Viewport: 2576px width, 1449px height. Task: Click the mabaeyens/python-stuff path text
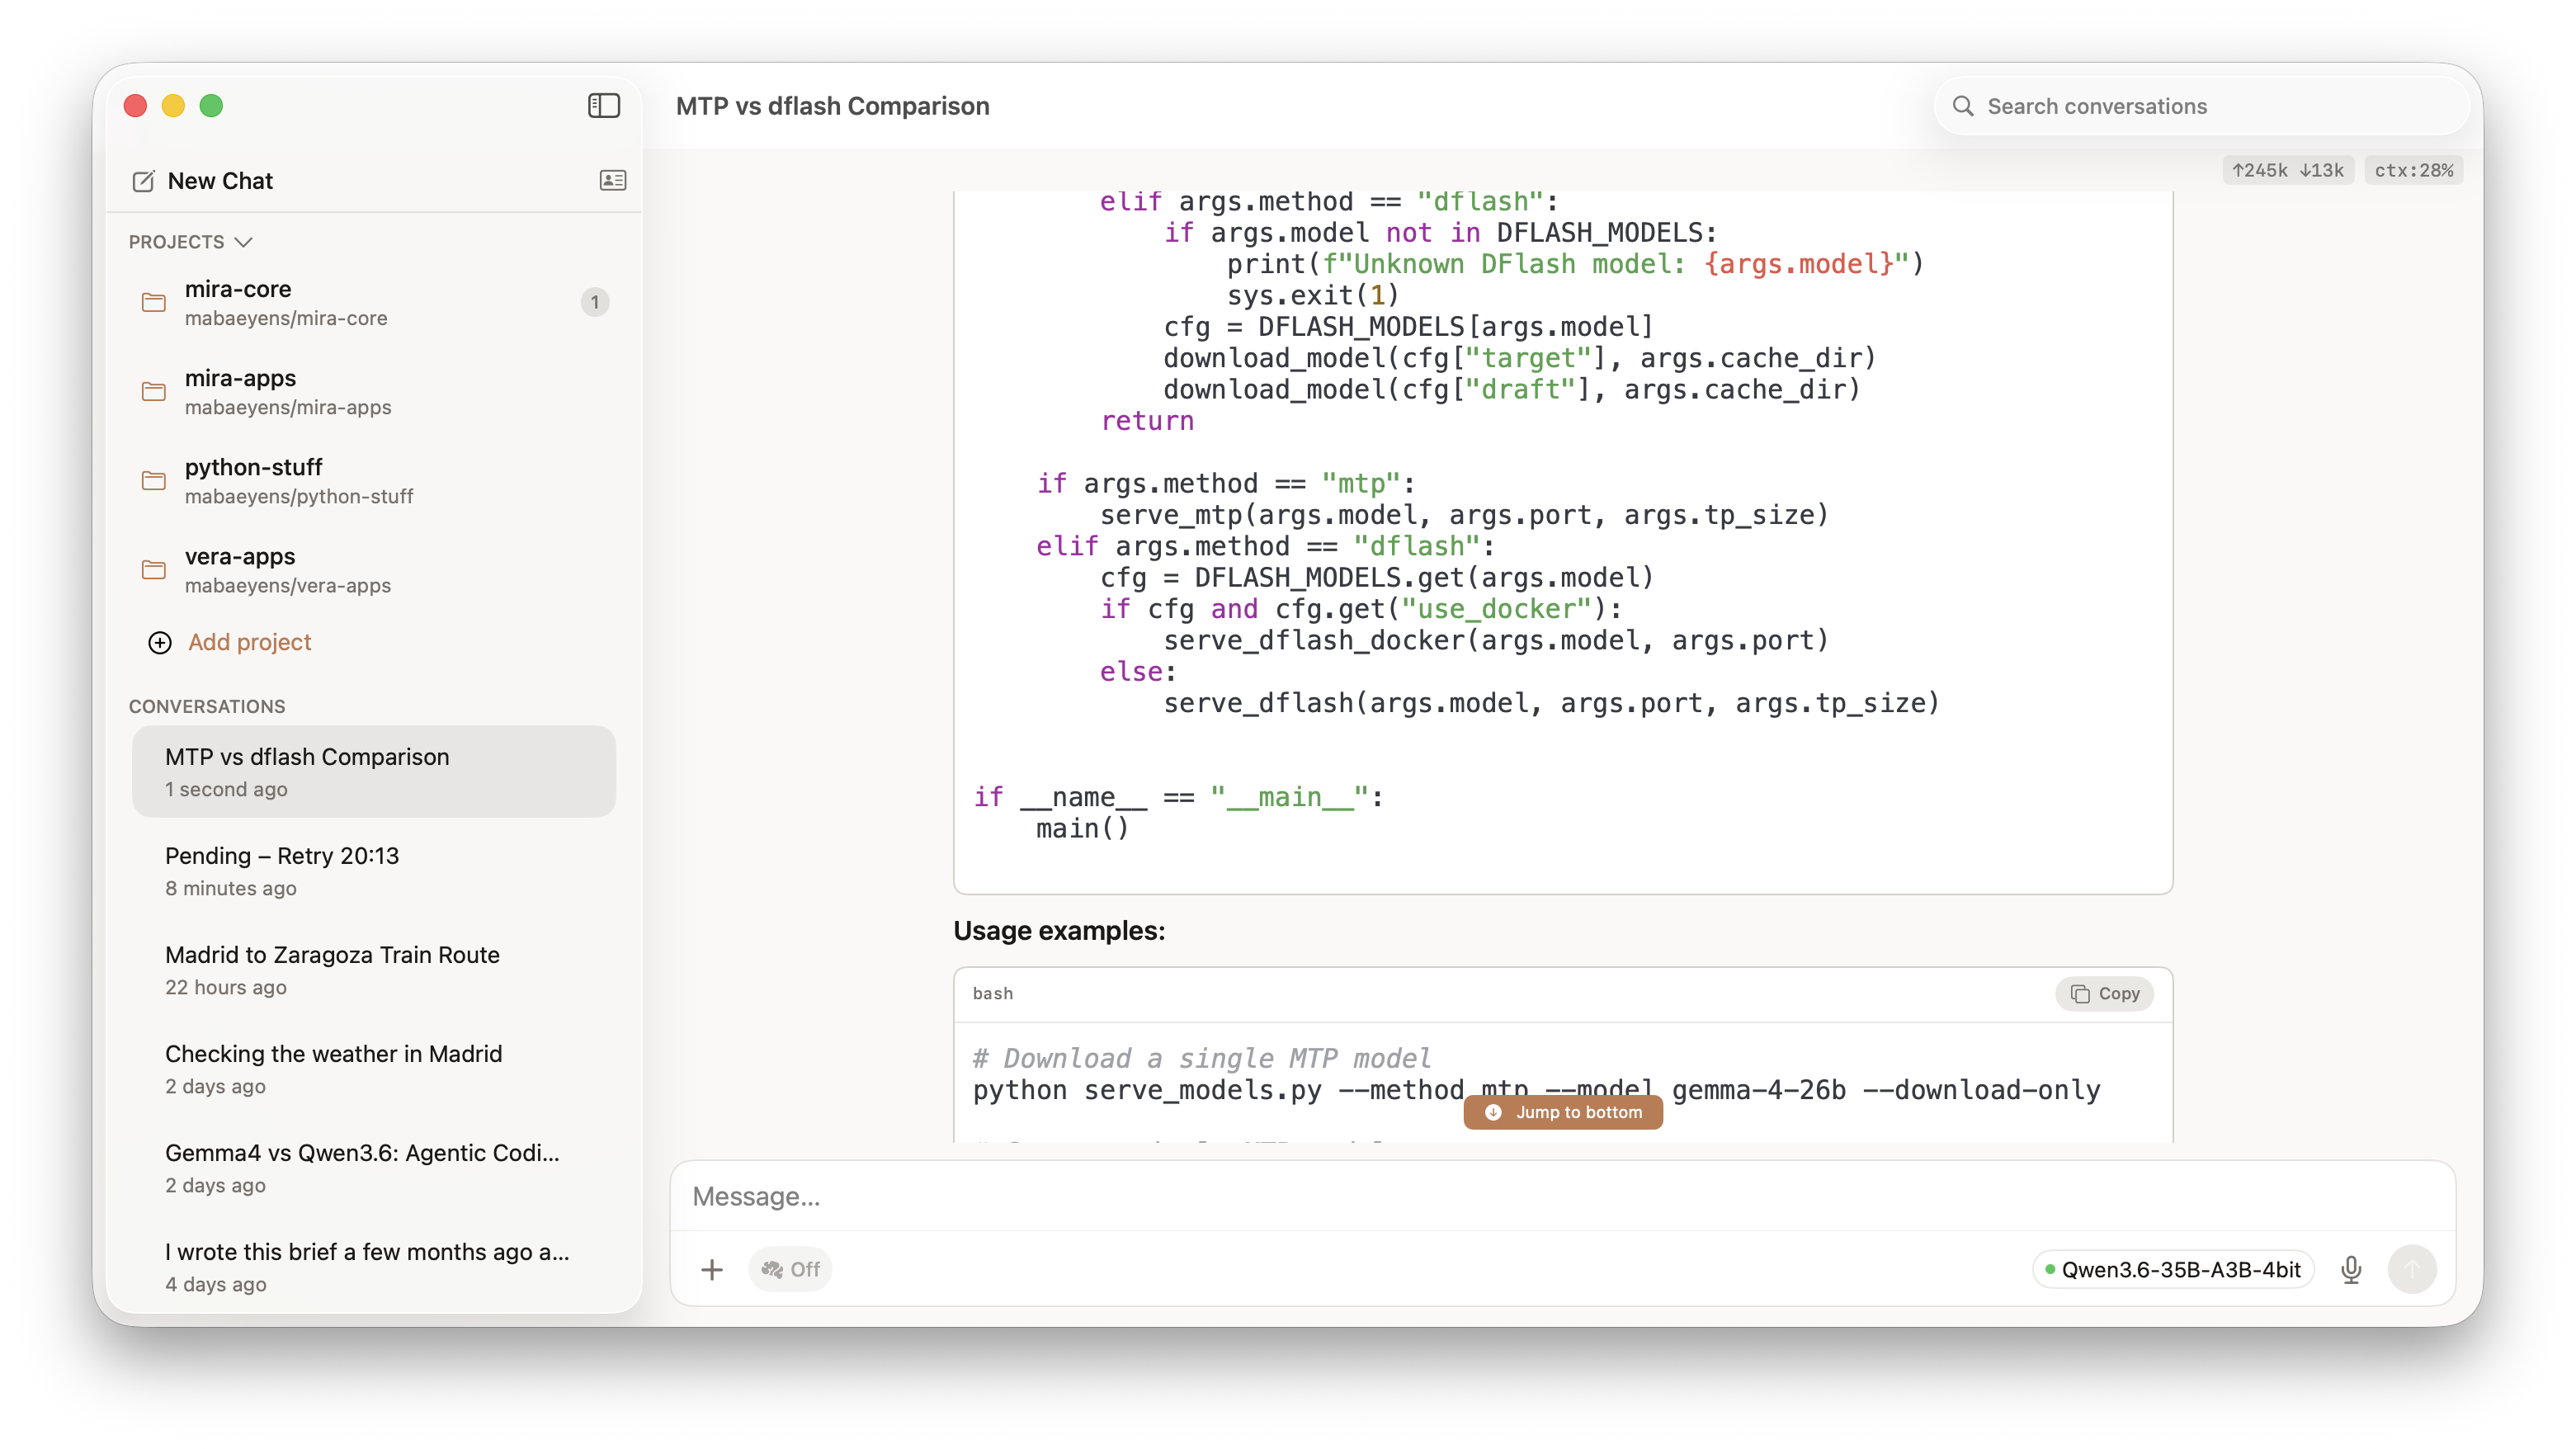tap(299, 496)
